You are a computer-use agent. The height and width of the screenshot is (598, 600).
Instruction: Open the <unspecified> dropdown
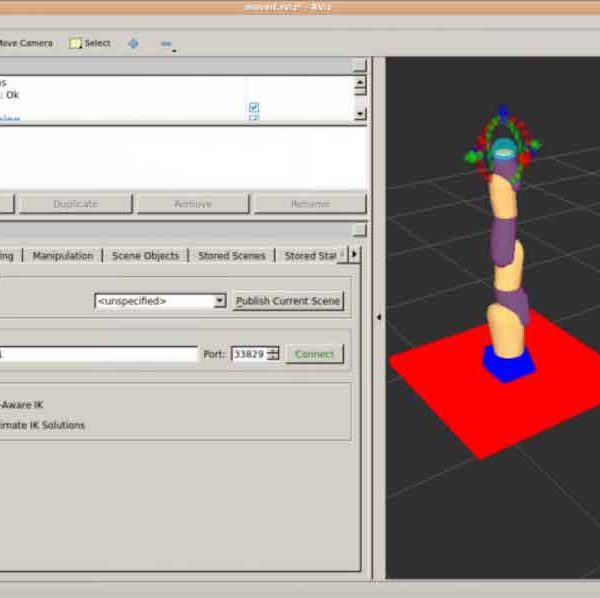click(161, 301)
